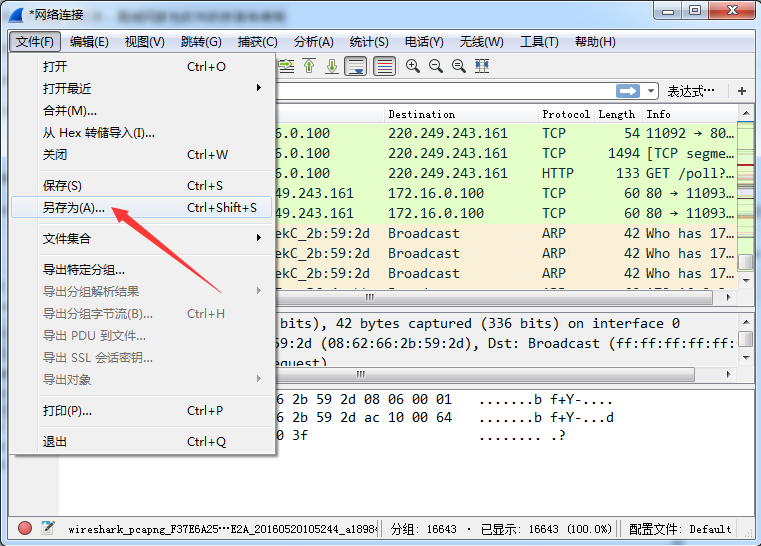The width and height of the screenshot is (761, 546).
Task: Click the 表达式… button
Action: click(691, 91)
